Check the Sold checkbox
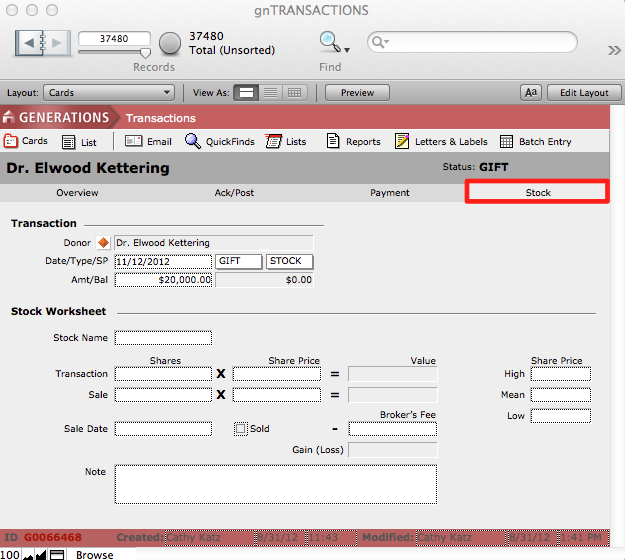 click(240, 429)
